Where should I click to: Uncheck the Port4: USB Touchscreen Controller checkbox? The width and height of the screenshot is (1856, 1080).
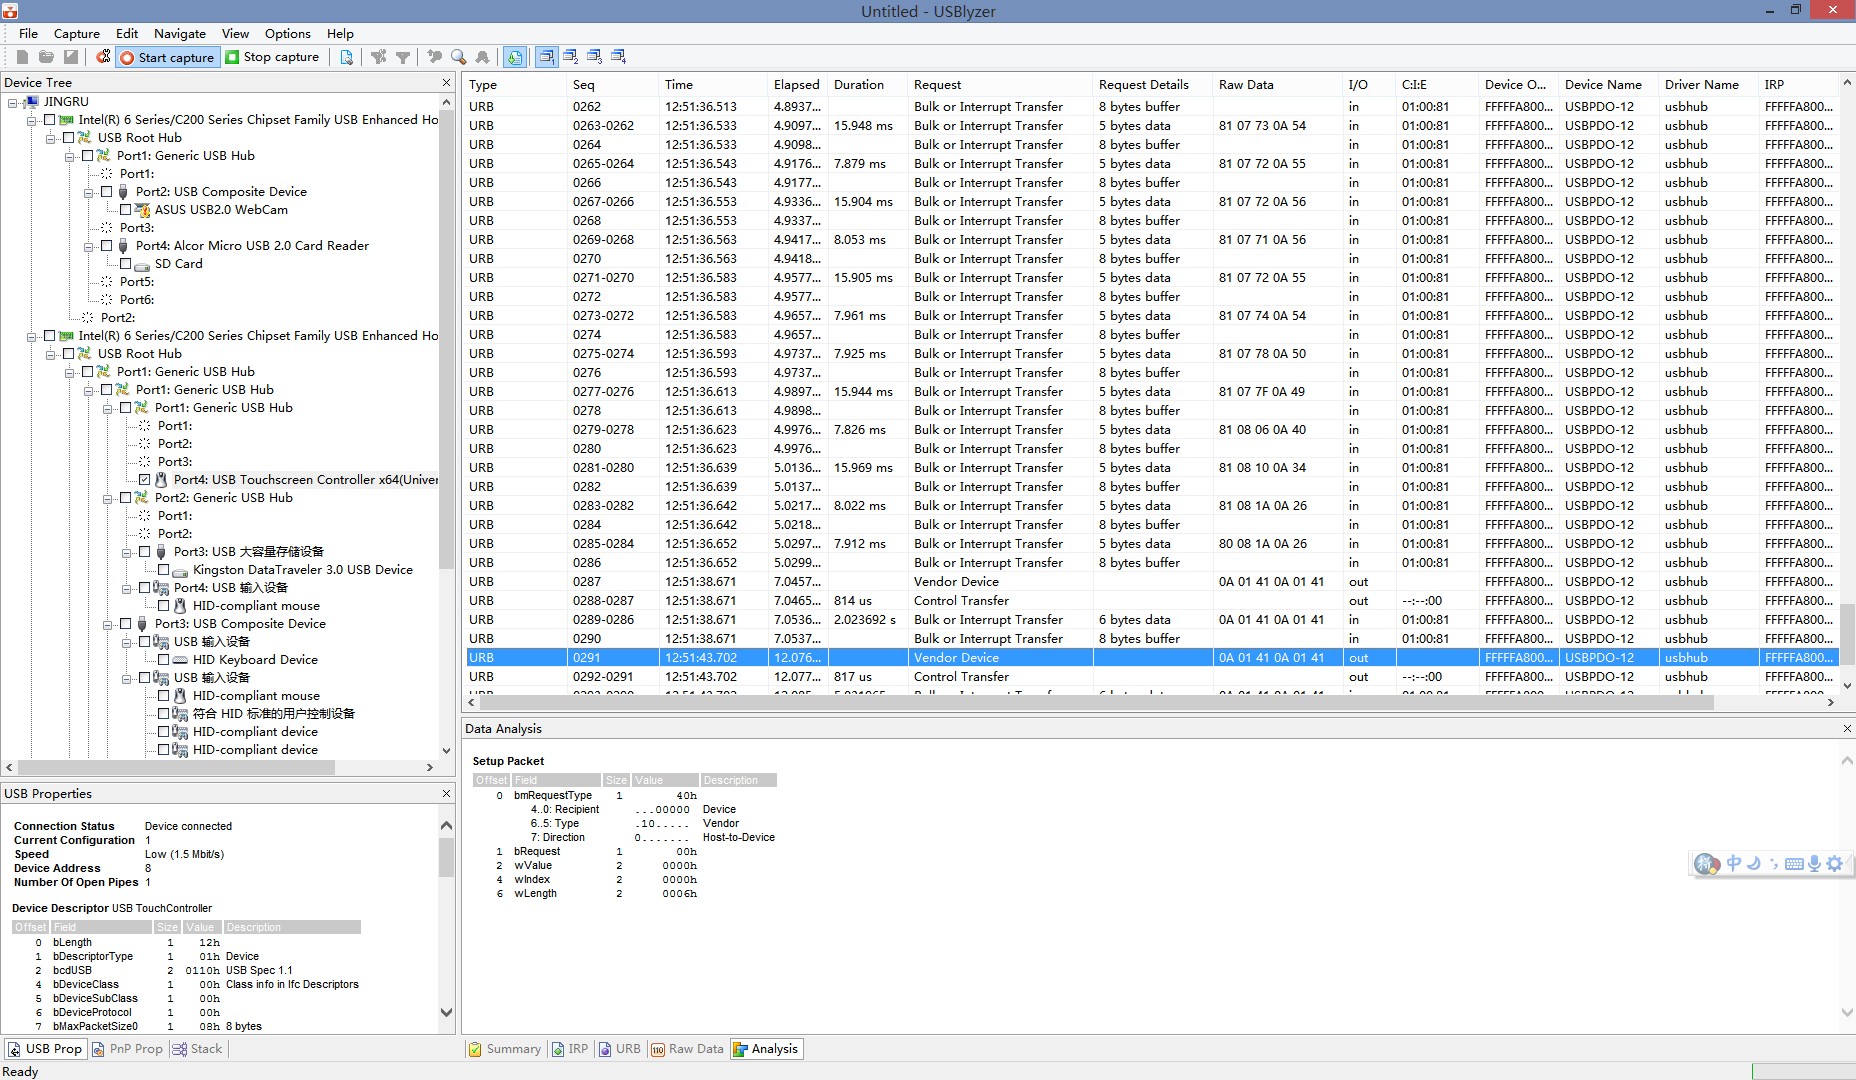(144, 480)
